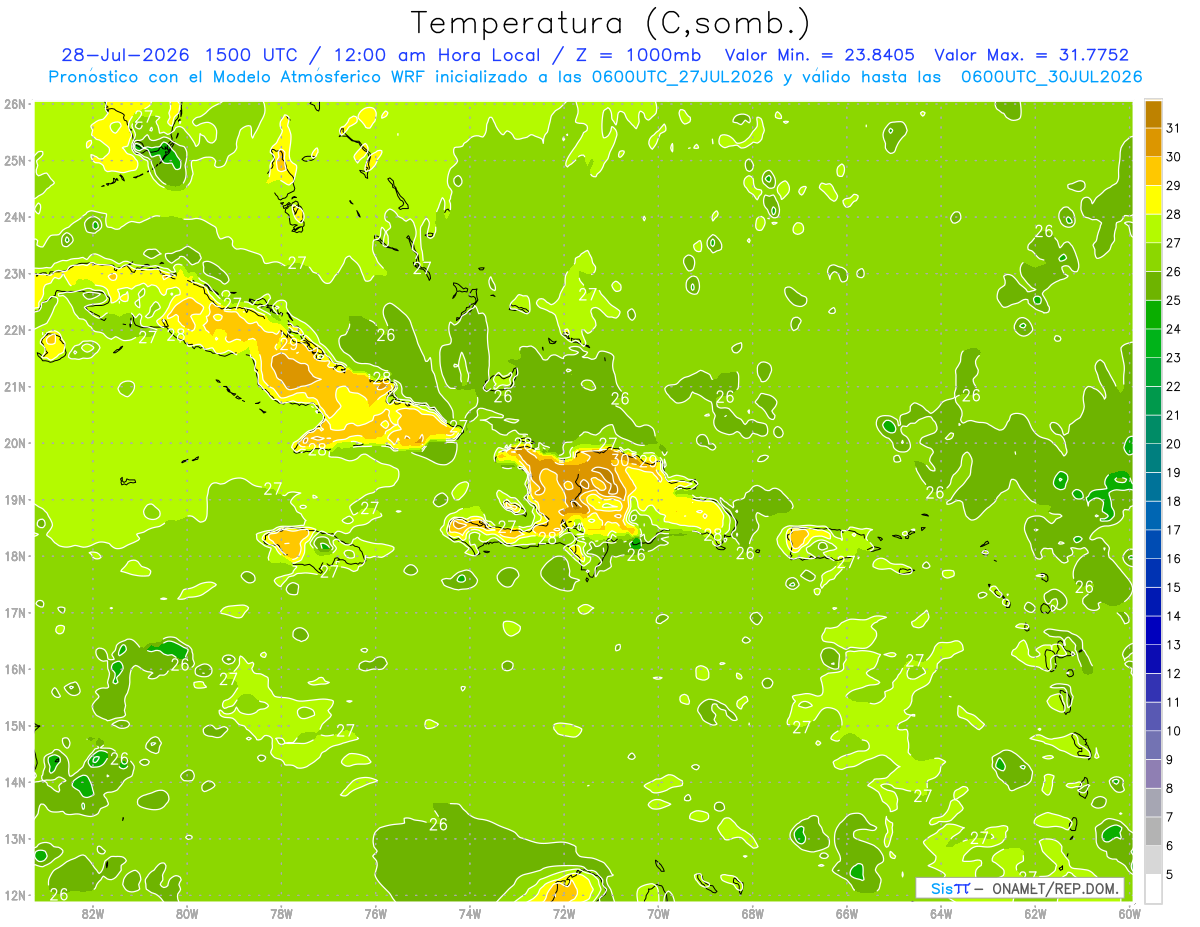
Task: Click the "22N" latitude axis label
Action: [16, 329]
